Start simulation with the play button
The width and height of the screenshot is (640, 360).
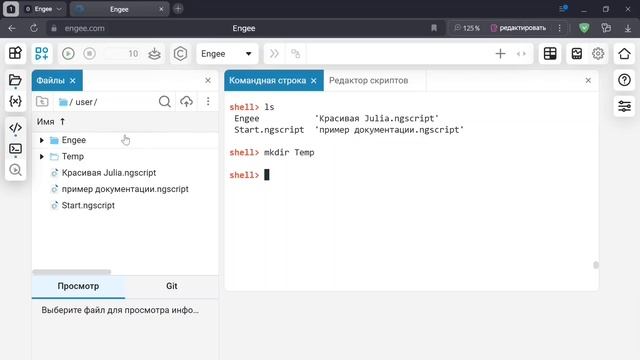[68, 53]
